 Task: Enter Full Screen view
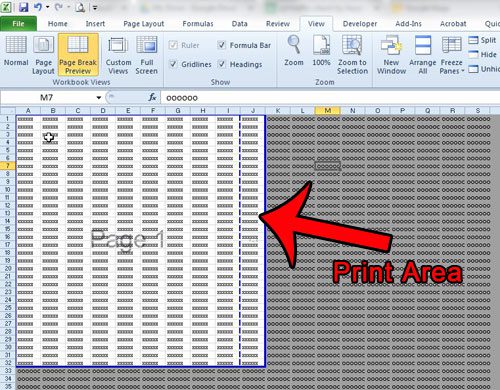click(147, 55)
